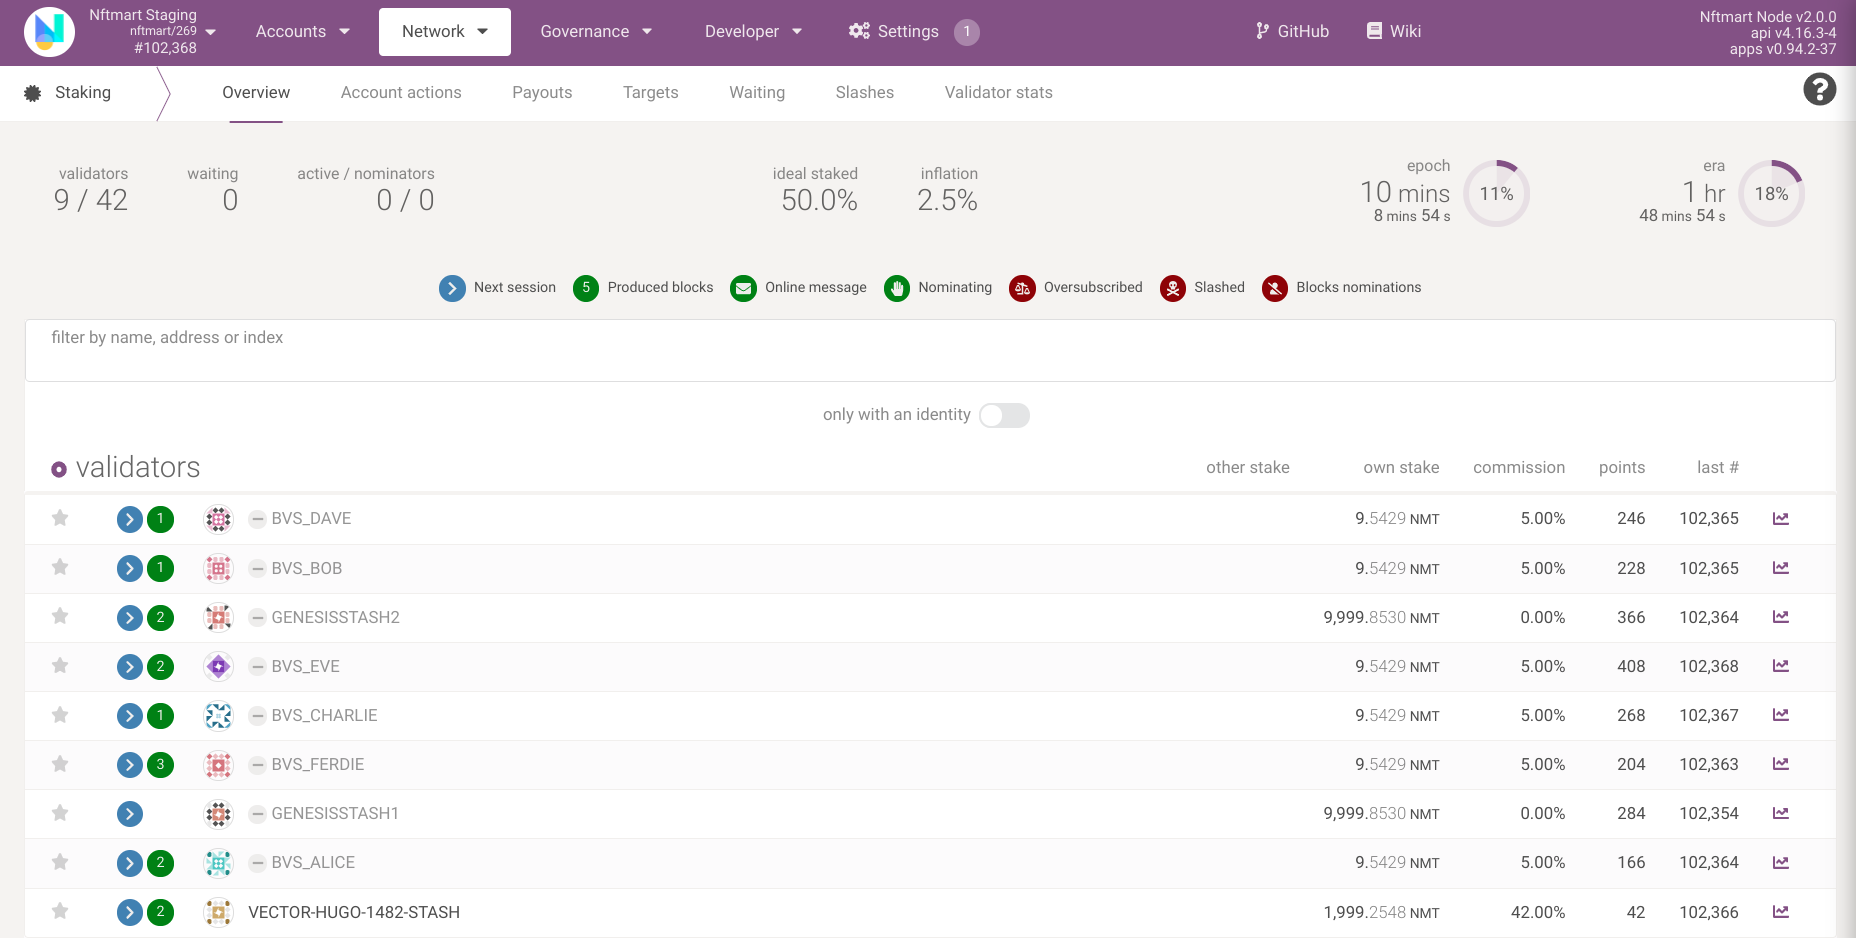The width and height of the screenshot is (1856, 938).
Task: Expand the Network dropdown menu
Action: click(445, 32)
